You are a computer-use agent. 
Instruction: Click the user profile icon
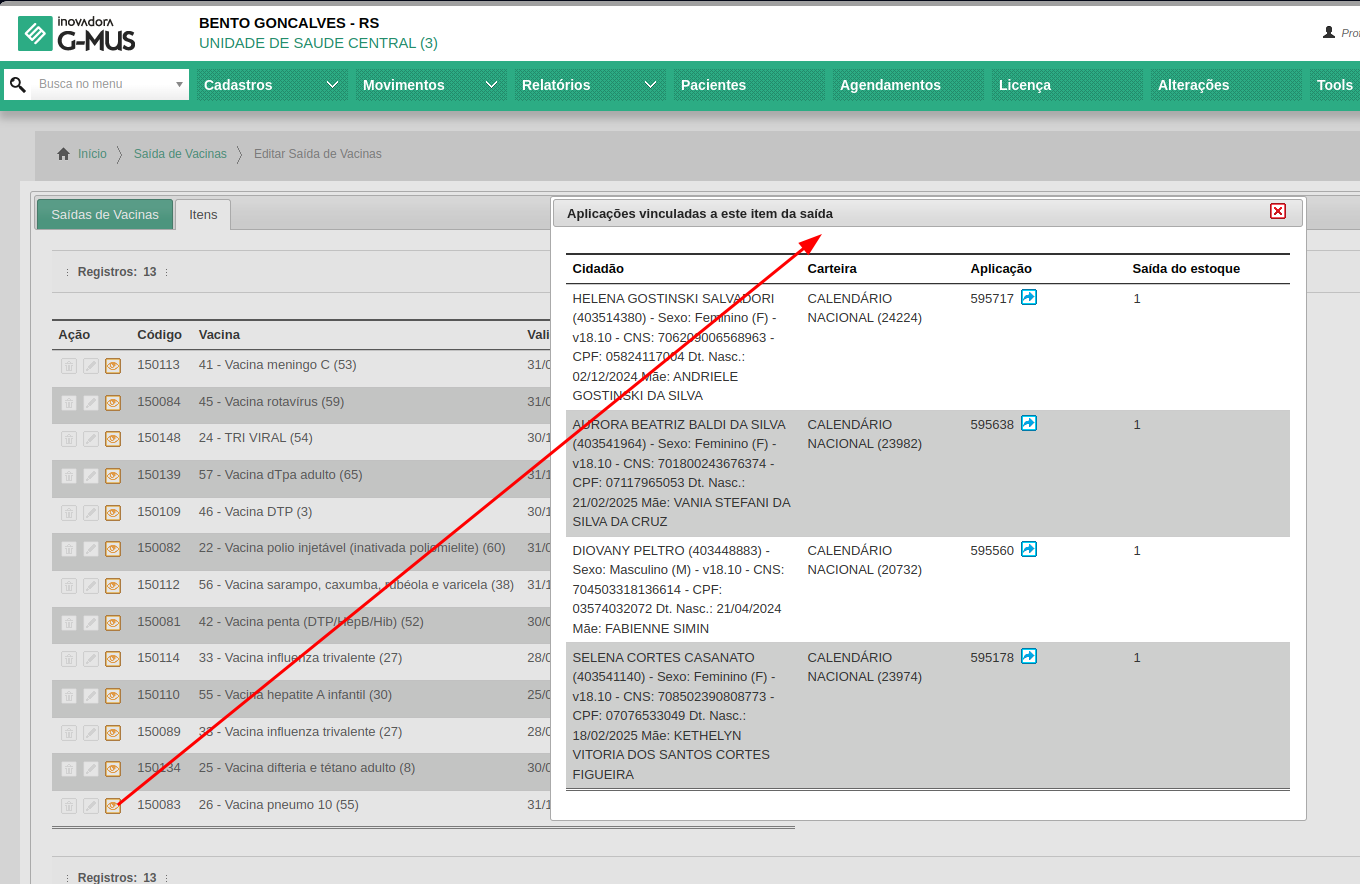(1329, 32)
